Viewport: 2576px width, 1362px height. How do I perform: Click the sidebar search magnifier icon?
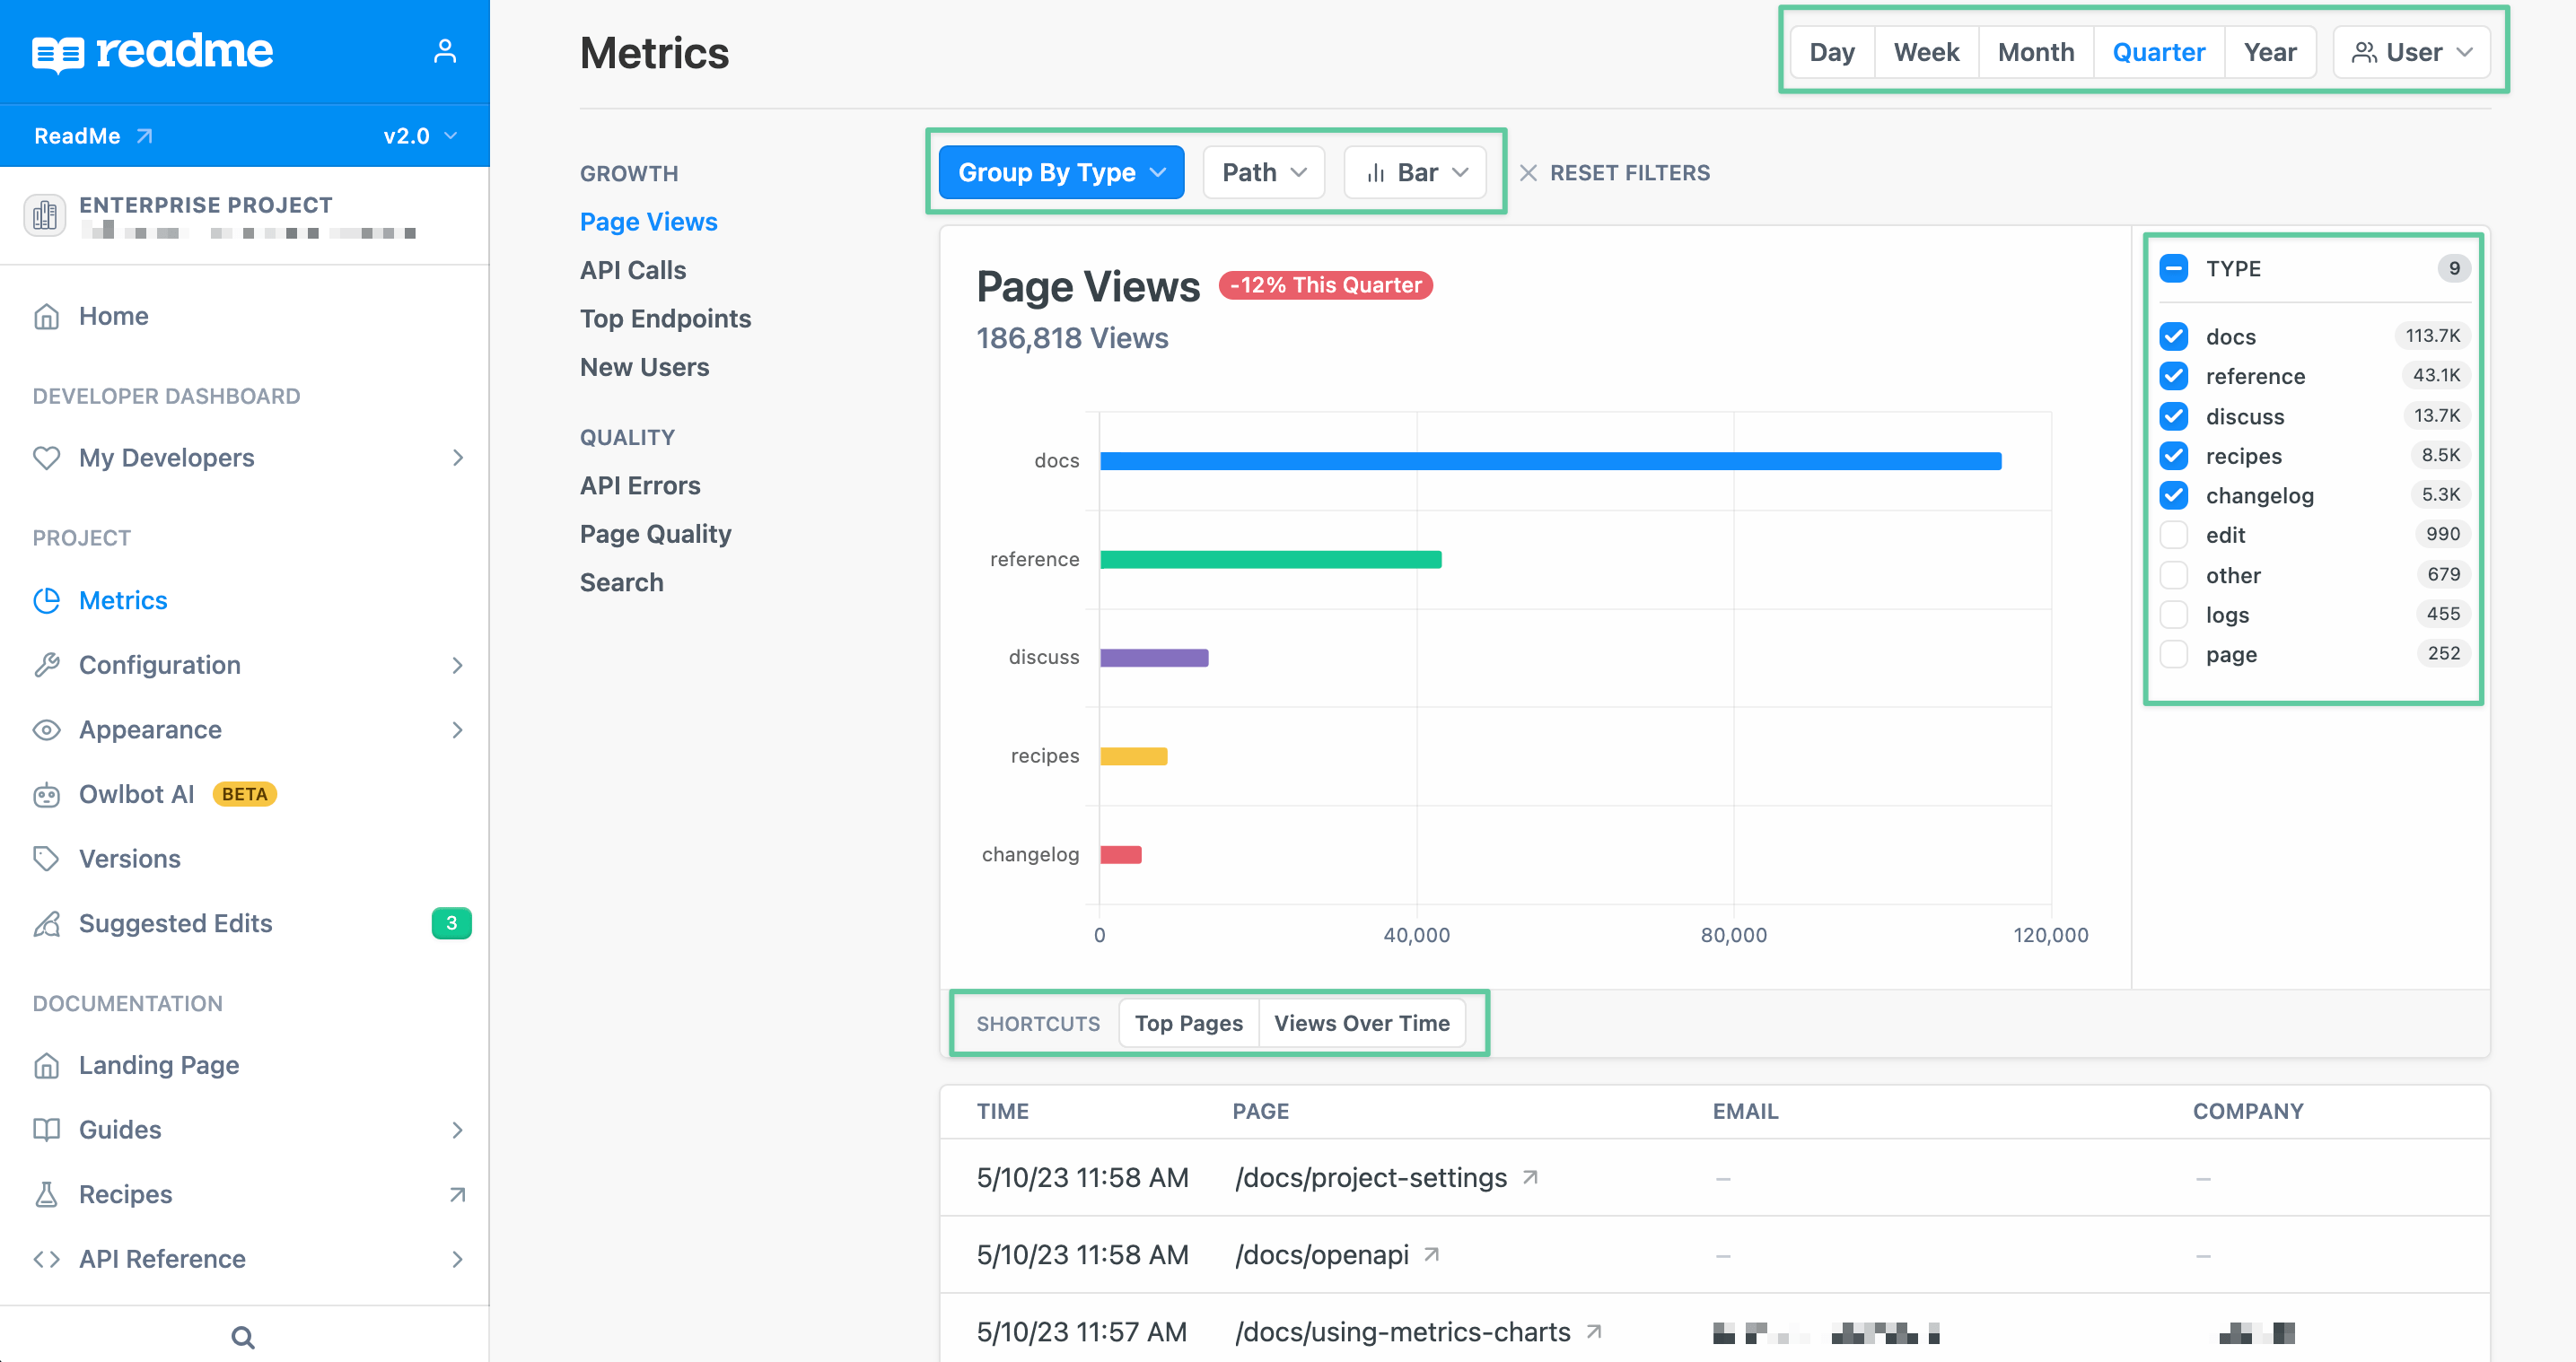click(242, 1336)
